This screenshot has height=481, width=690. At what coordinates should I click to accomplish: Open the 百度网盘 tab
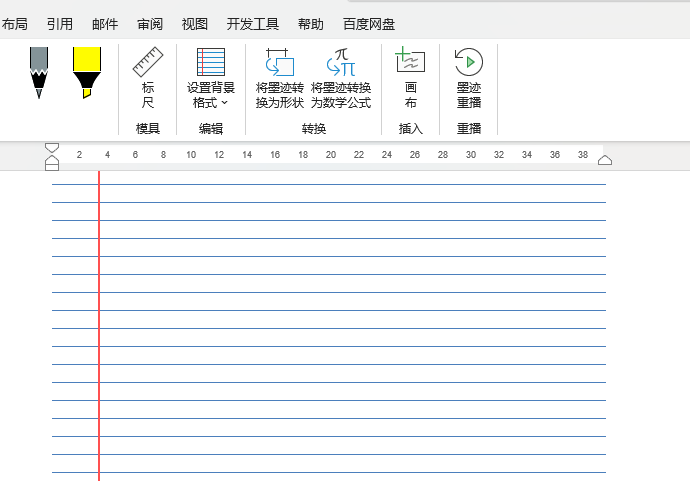pos(369,24)
